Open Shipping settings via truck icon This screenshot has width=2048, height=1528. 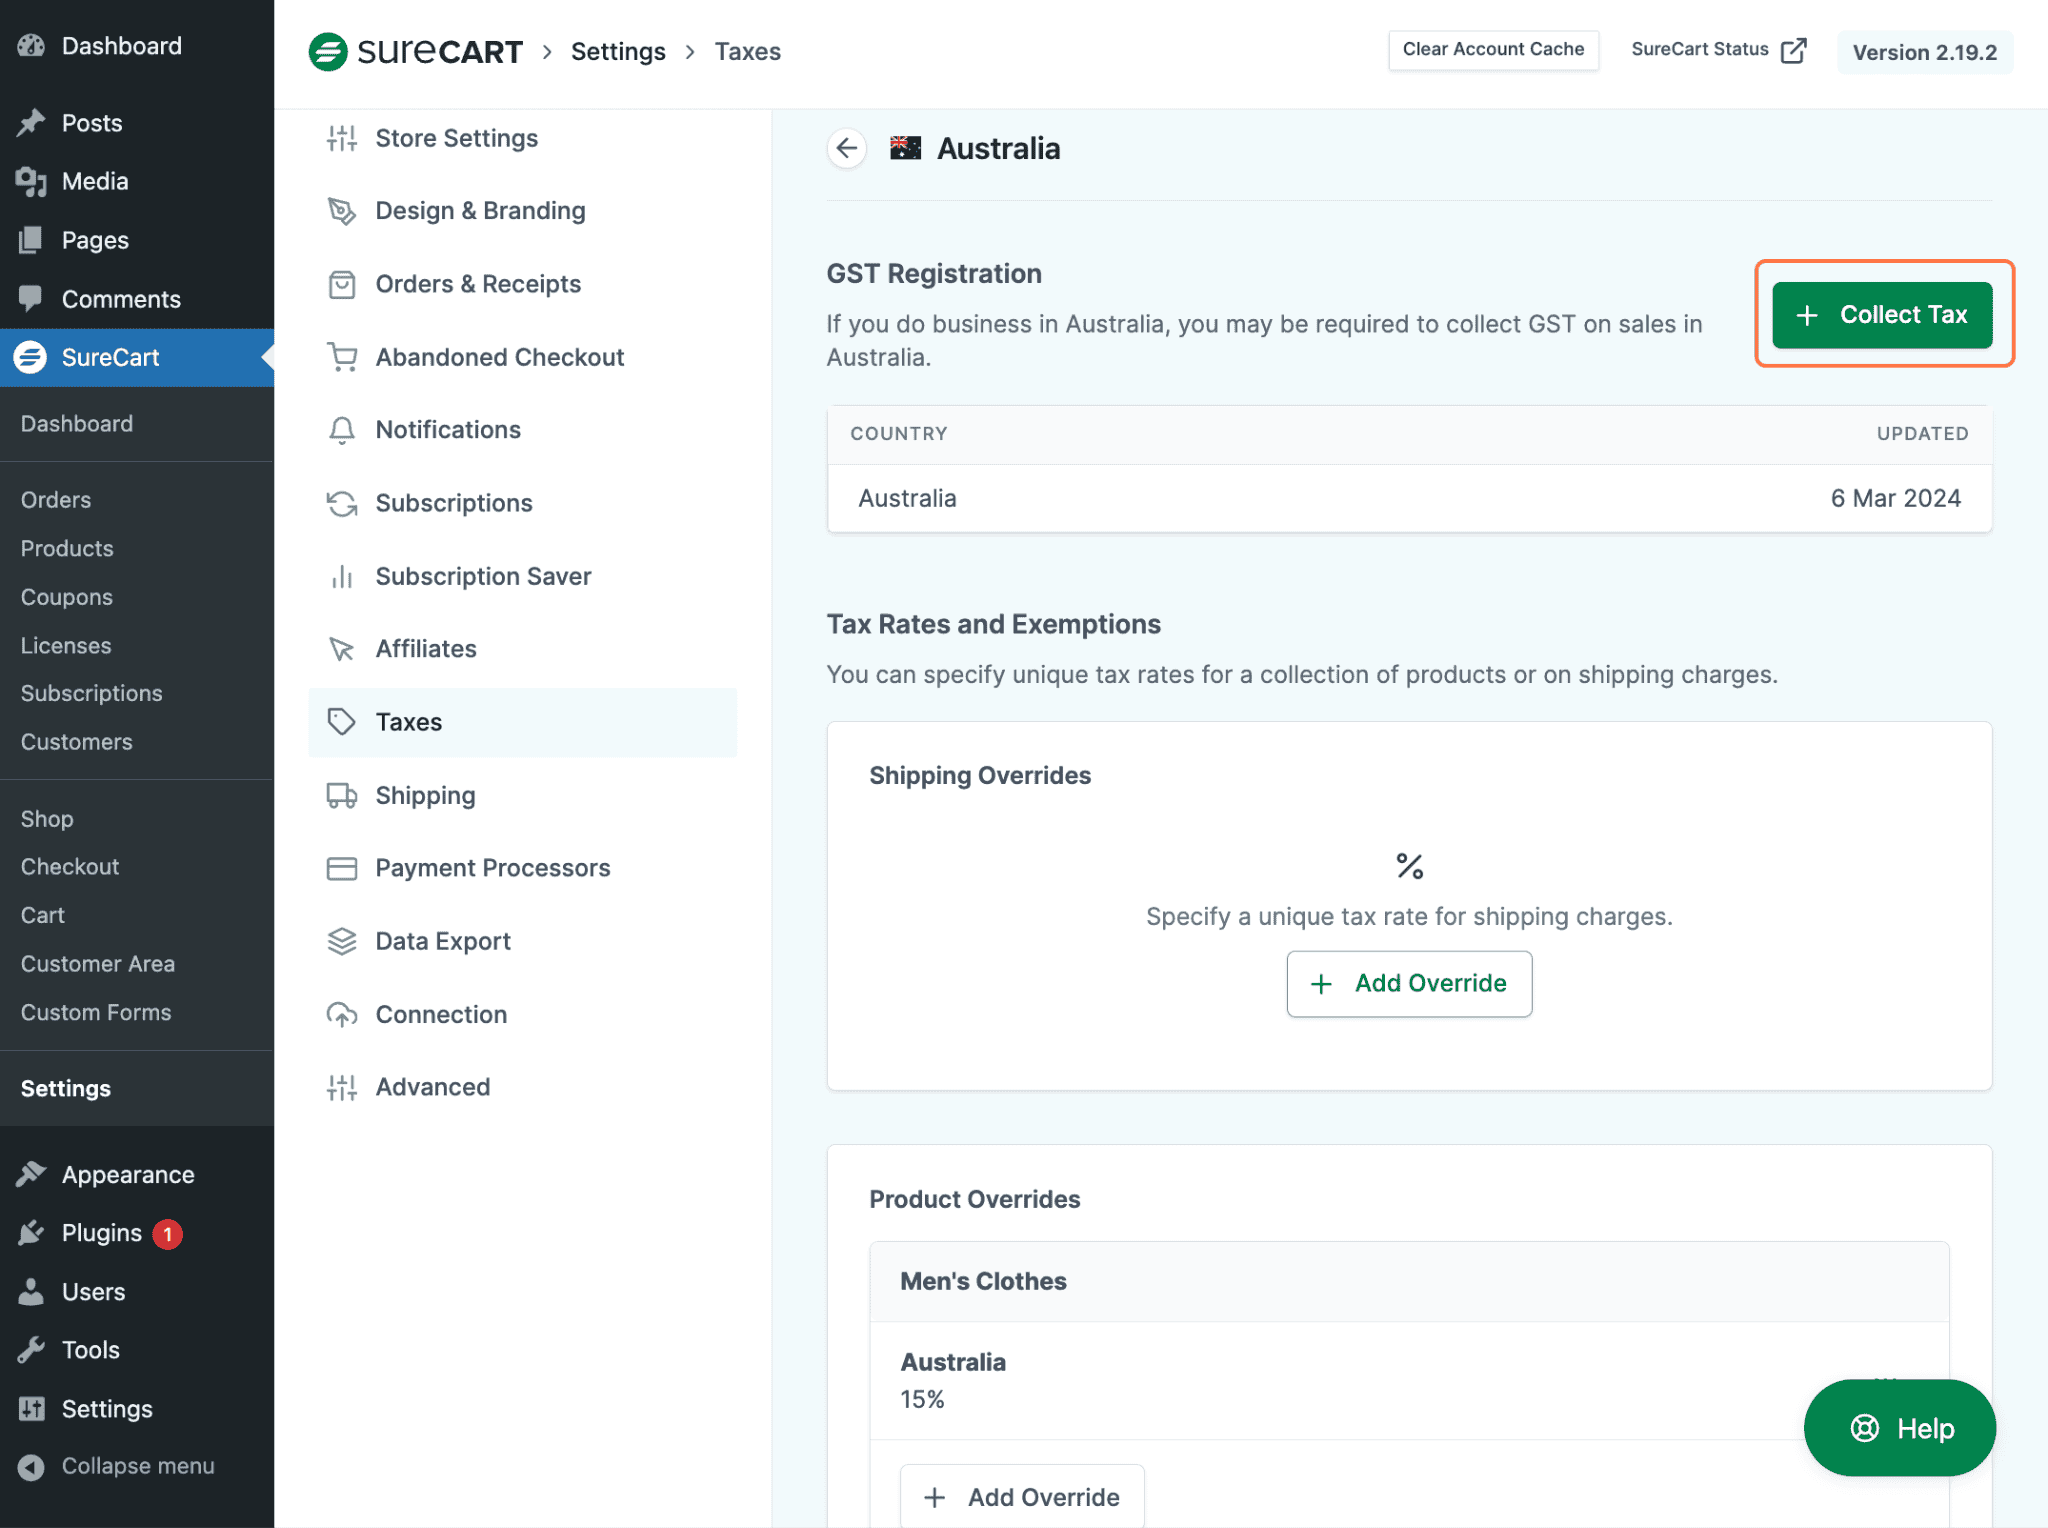click(342, 795)
